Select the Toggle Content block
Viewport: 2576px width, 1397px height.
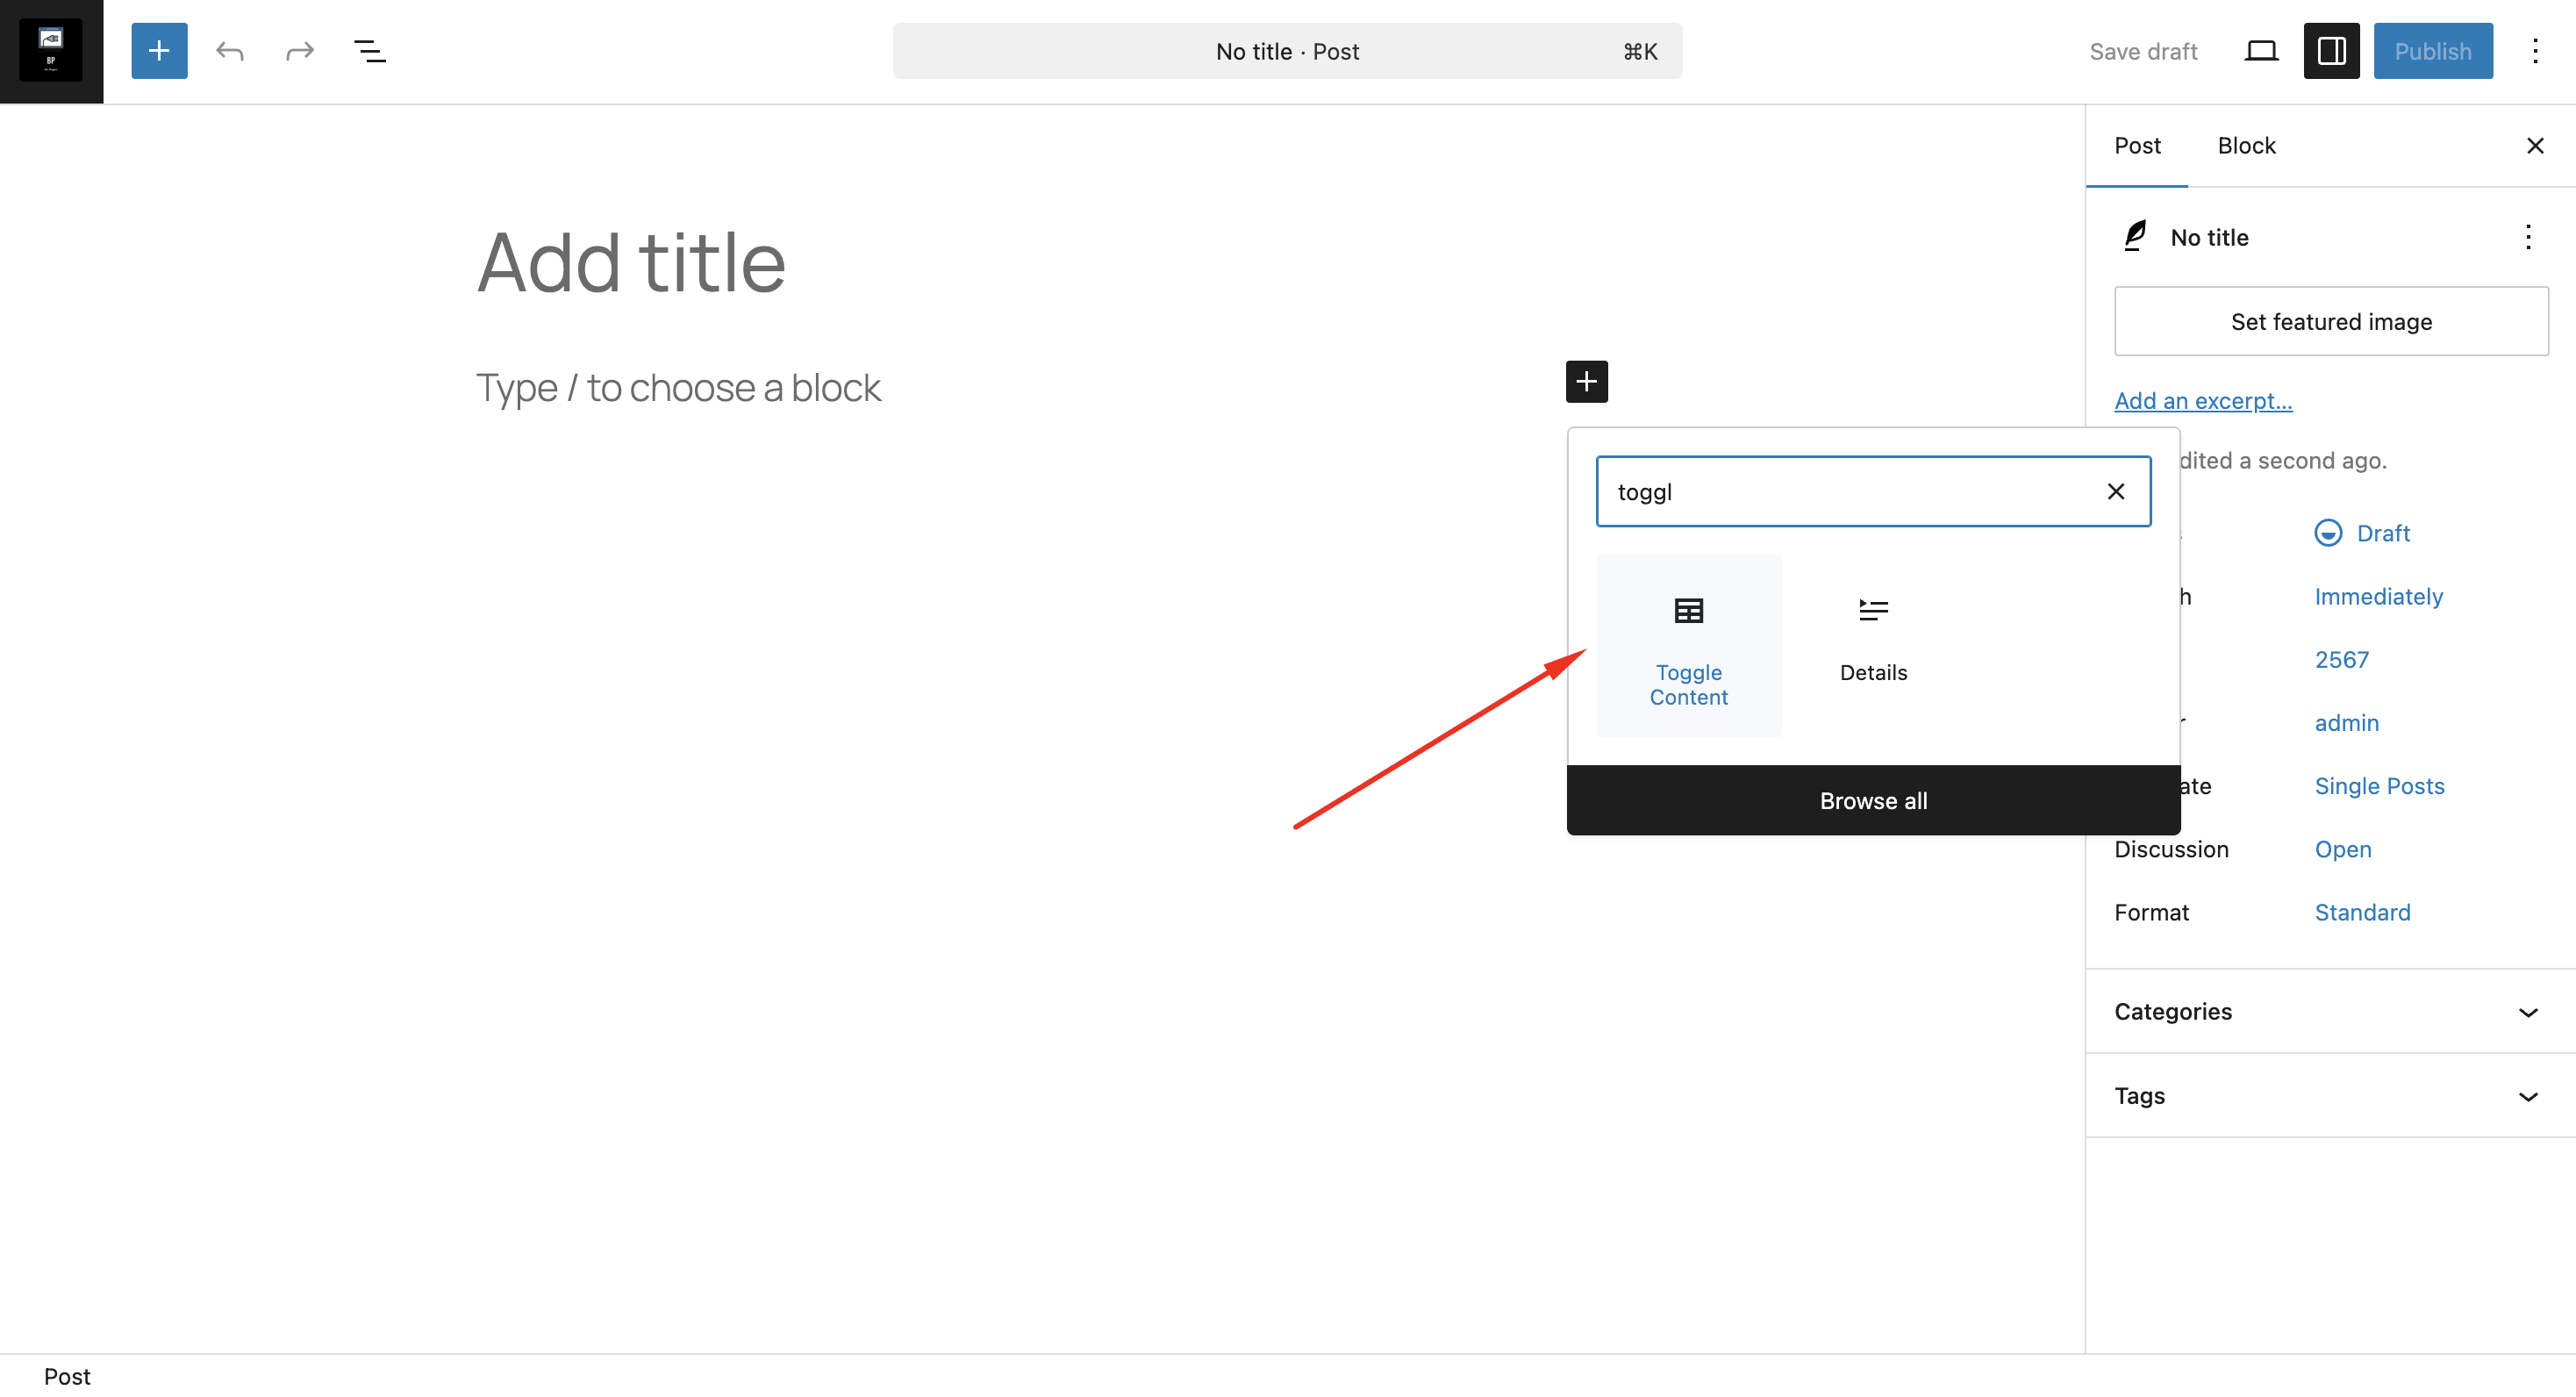pyautogui.click(x=1688, y=646)
